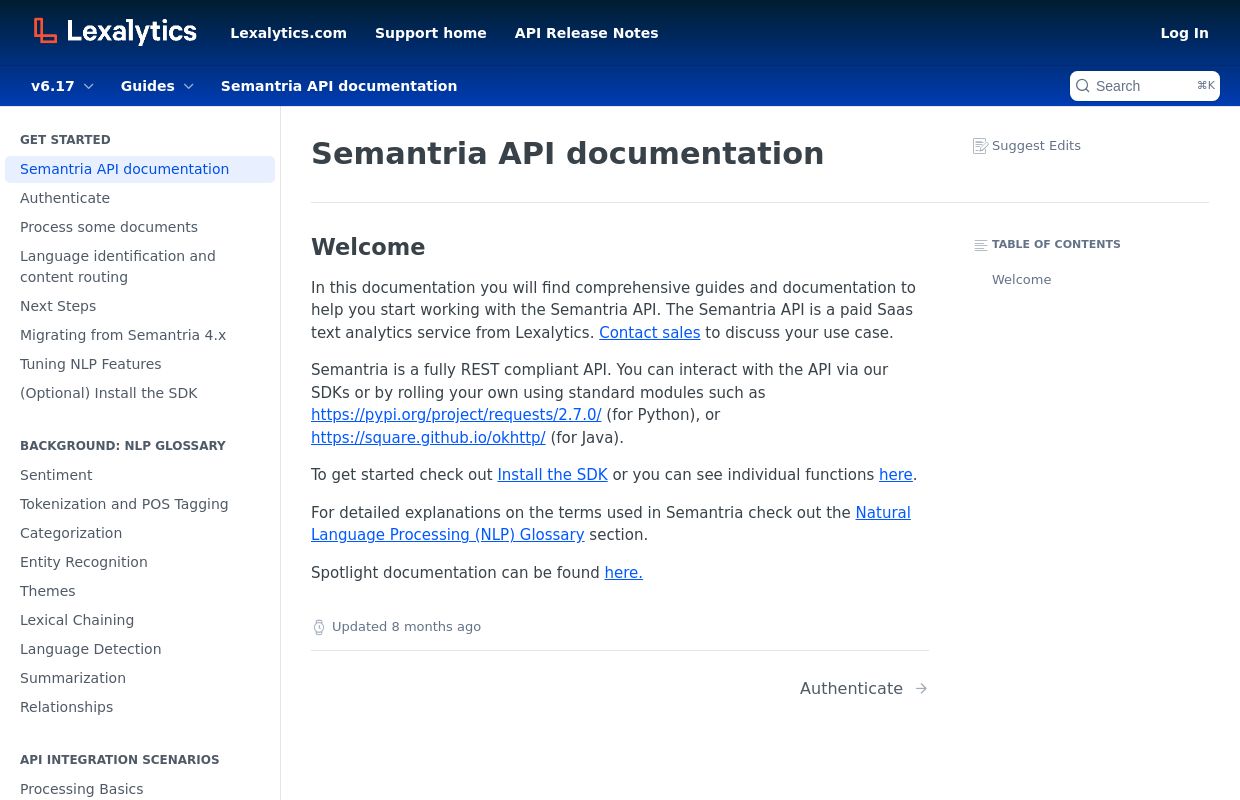Click the Welcome section heading
Image resolution: width=1240 pixels, height=800 pixels.
(x=368, y=247)
